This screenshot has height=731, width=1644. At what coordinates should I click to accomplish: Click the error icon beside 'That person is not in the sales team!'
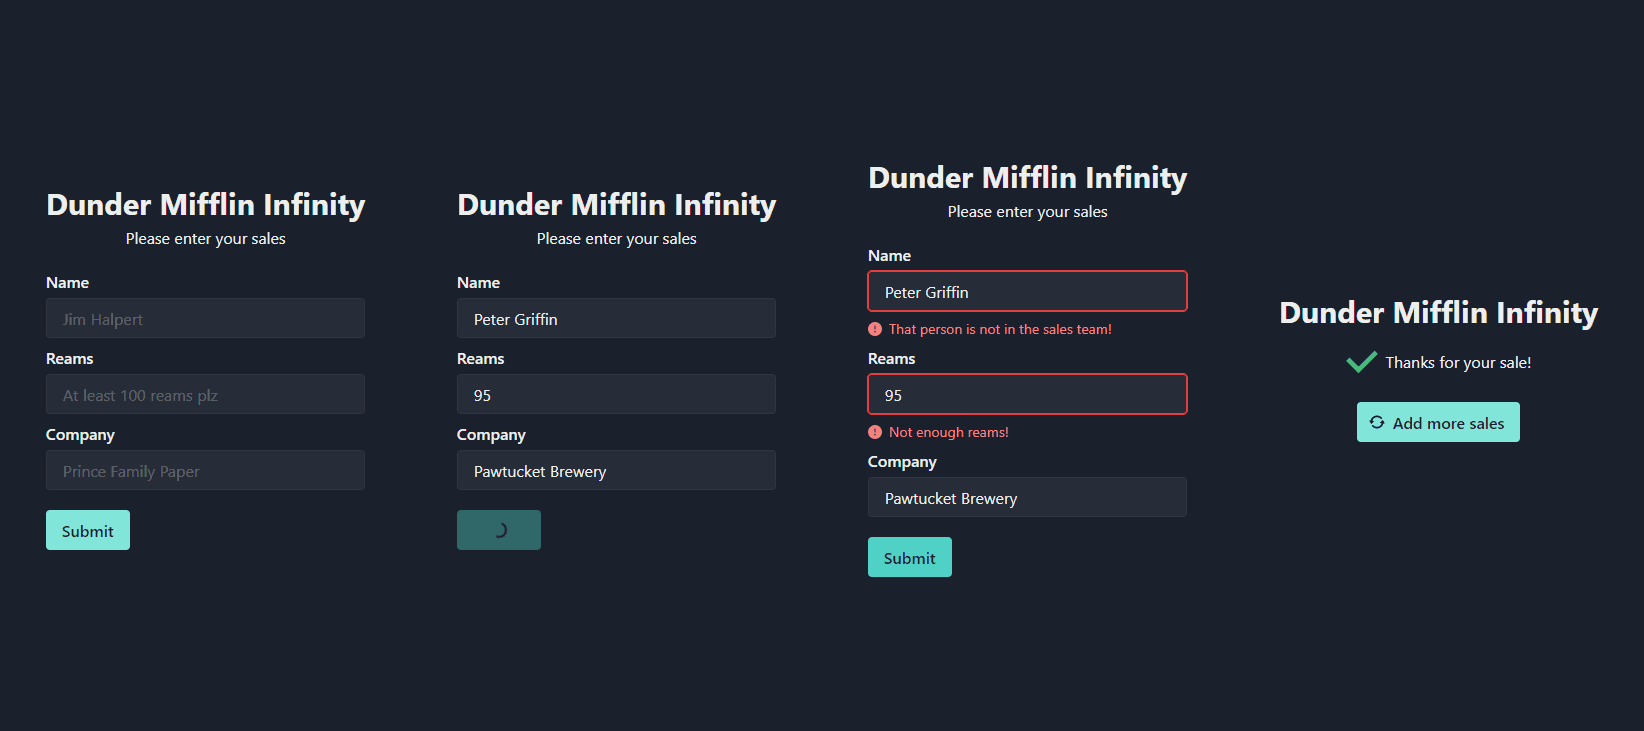point(875,329)
